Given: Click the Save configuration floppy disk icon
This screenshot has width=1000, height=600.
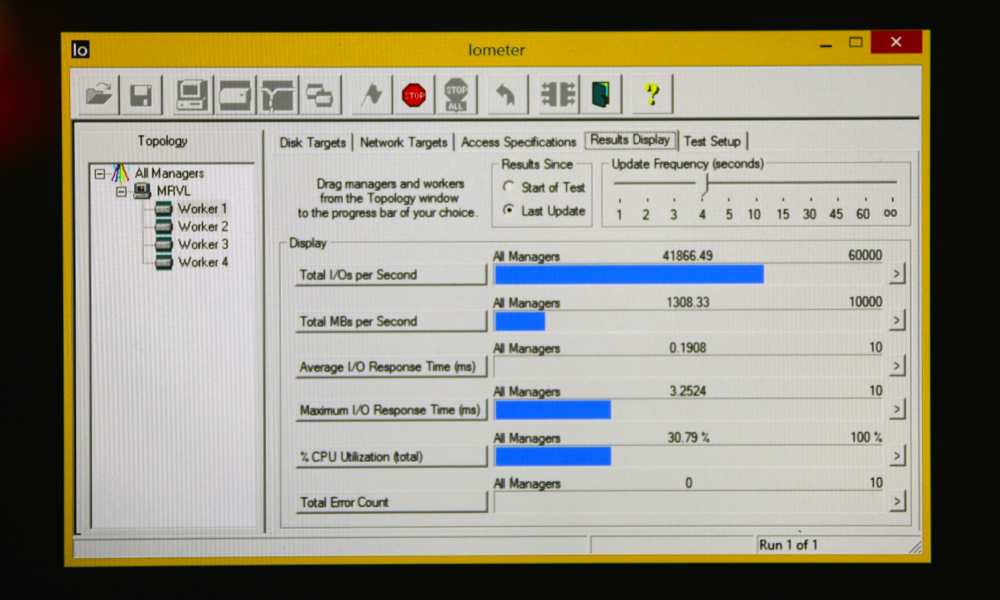Looking at the screenshot, I should click(x=141, y=95).
